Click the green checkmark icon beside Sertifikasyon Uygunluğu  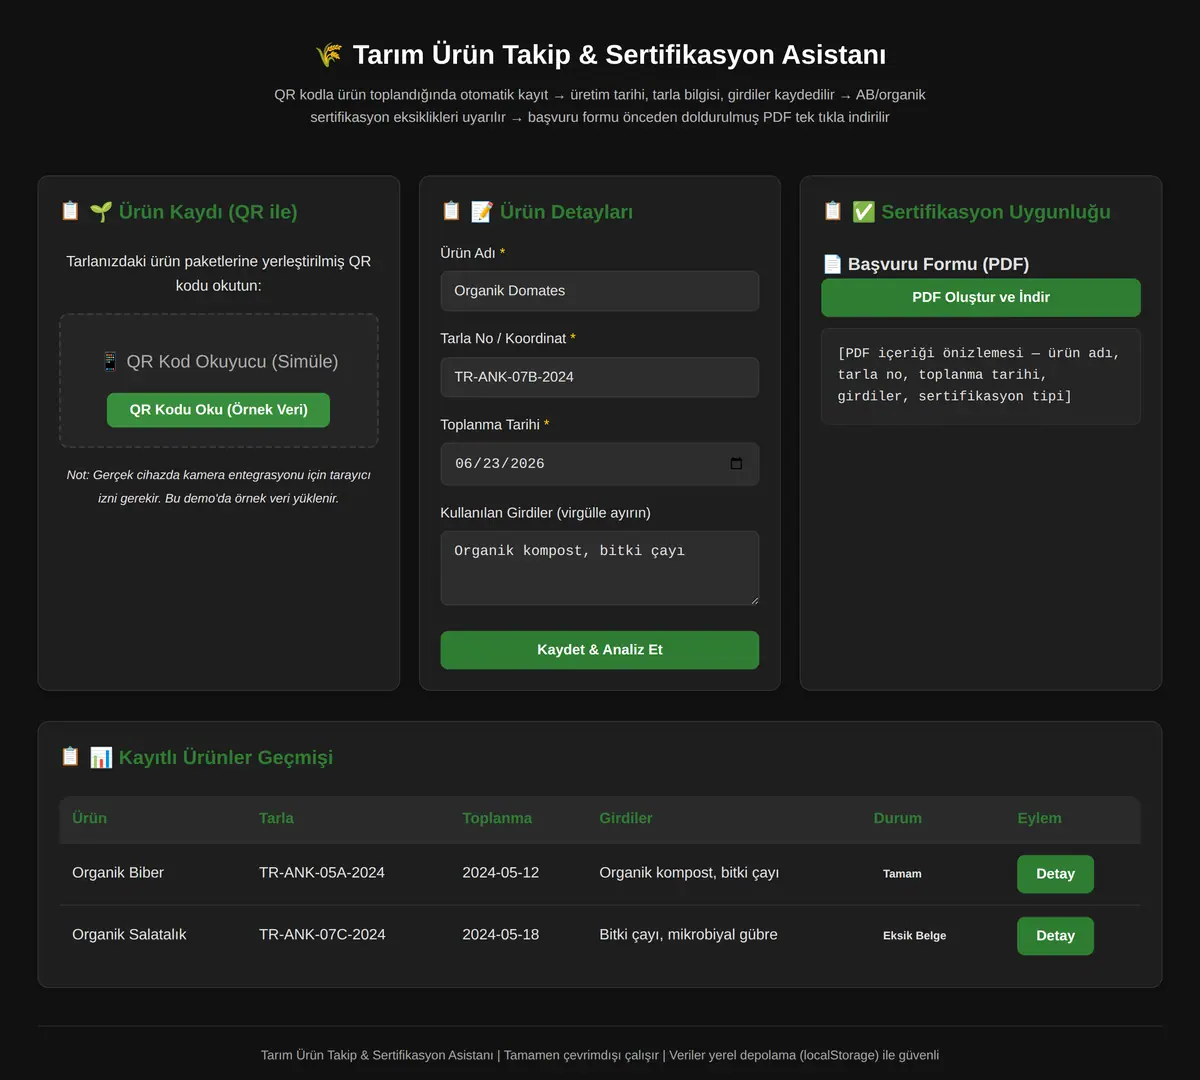pyautogui.click(x=863, y=212)
